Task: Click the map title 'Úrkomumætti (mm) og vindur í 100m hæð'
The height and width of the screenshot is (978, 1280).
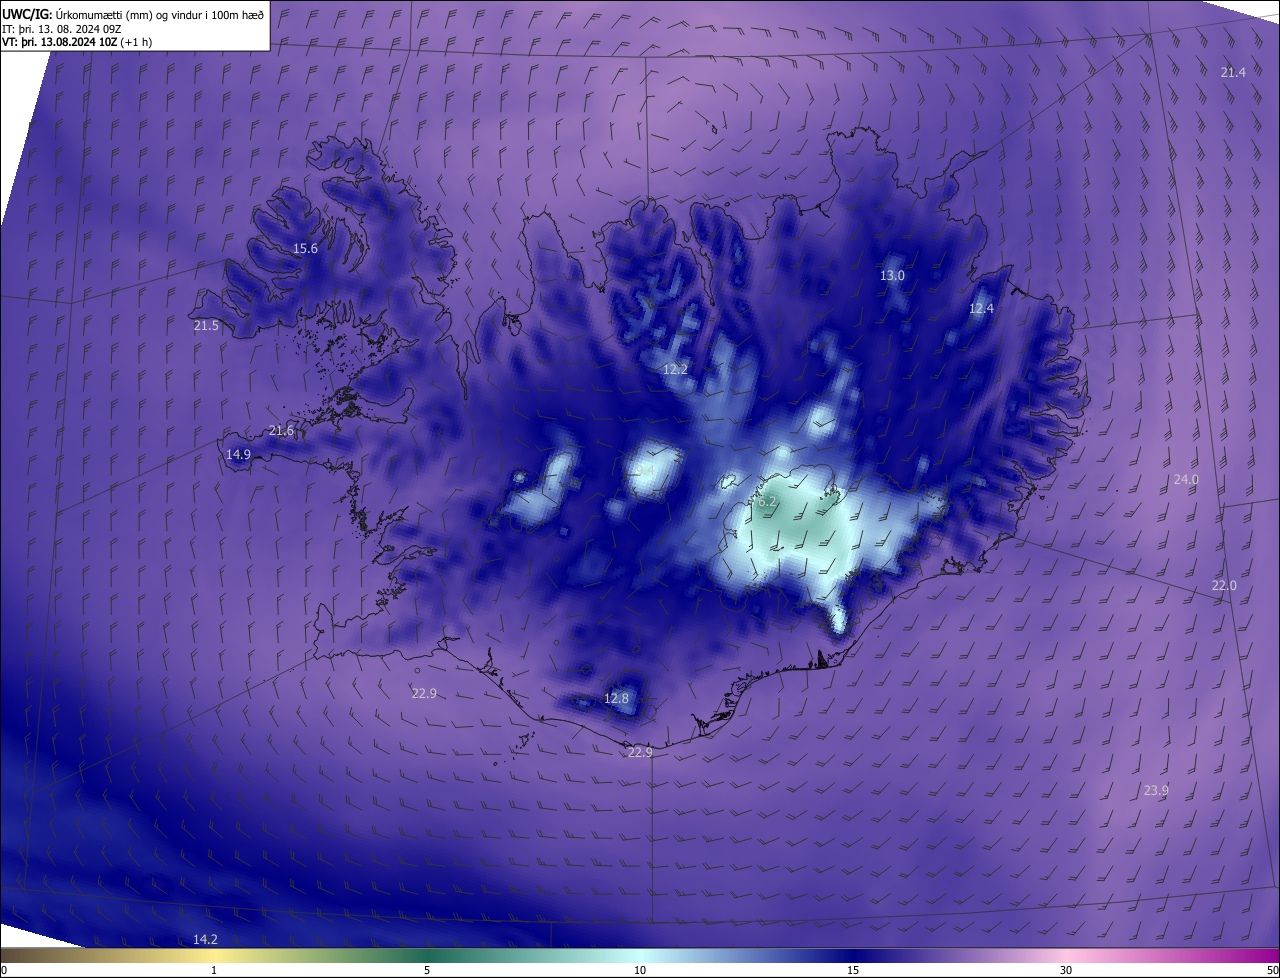Action: click(x=160, y=14)
